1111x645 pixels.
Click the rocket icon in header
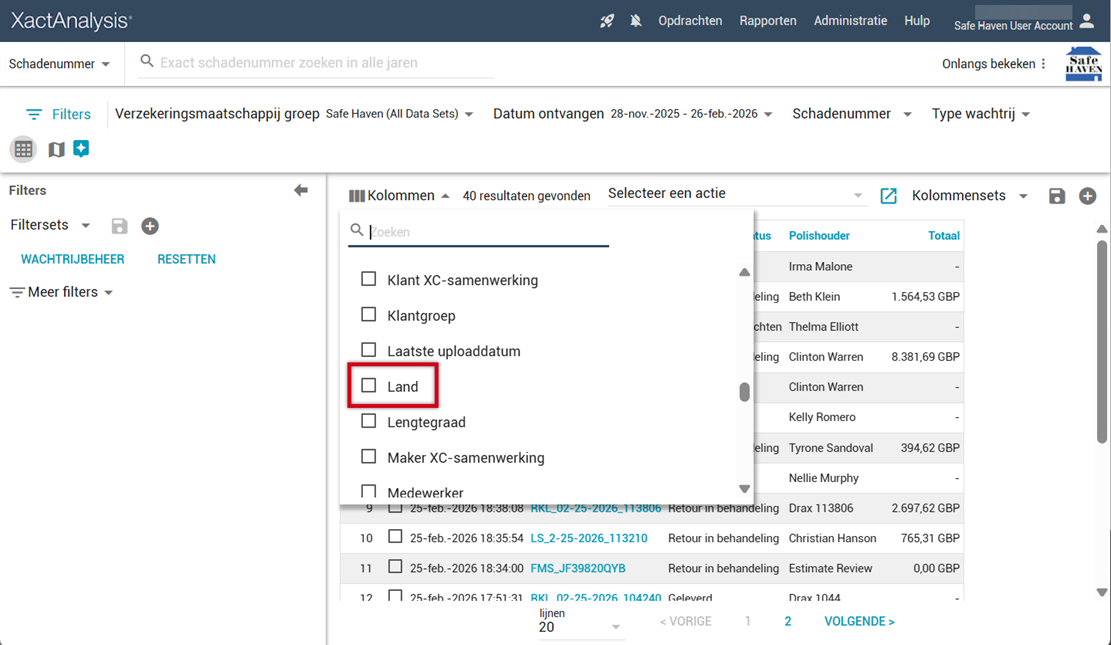coord(607,21)
